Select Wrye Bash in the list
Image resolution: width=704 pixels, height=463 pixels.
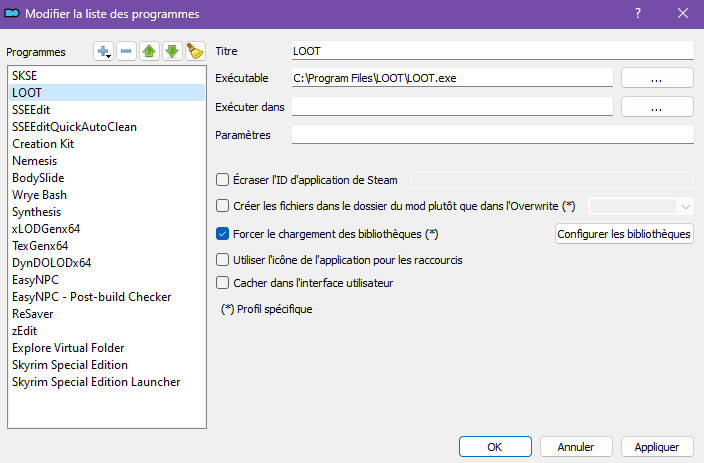(107, 195)
